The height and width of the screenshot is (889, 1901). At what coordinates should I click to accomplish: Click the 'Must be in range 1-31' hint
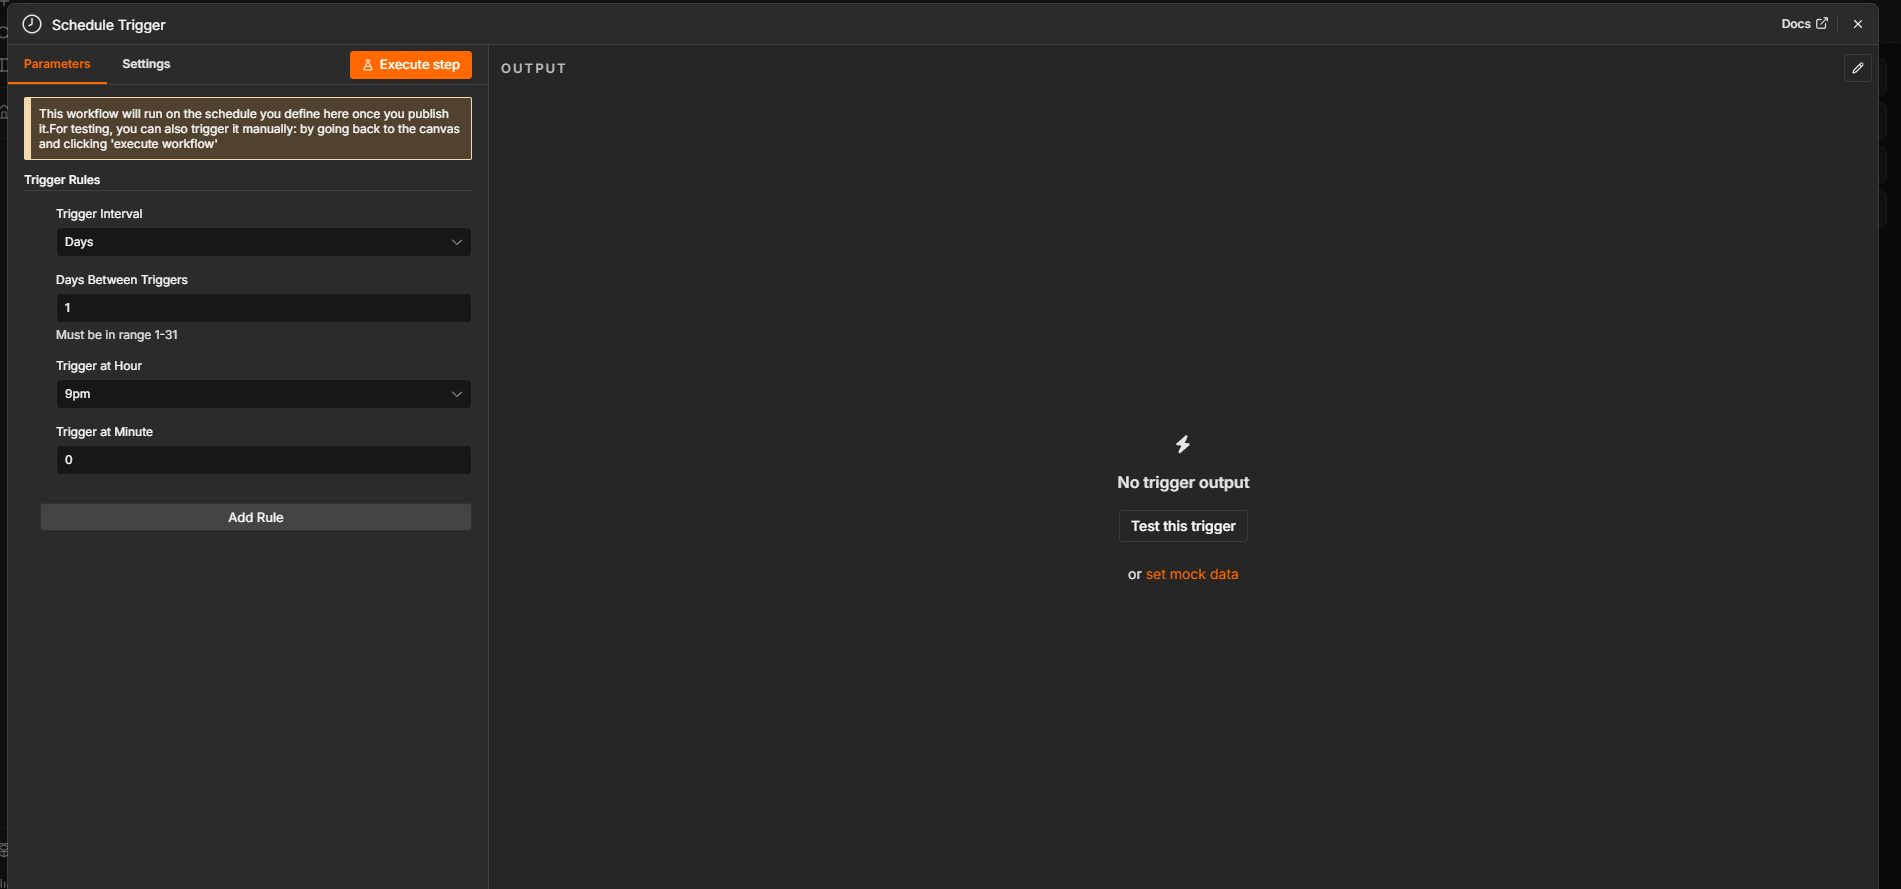click(x=117, y=335)
